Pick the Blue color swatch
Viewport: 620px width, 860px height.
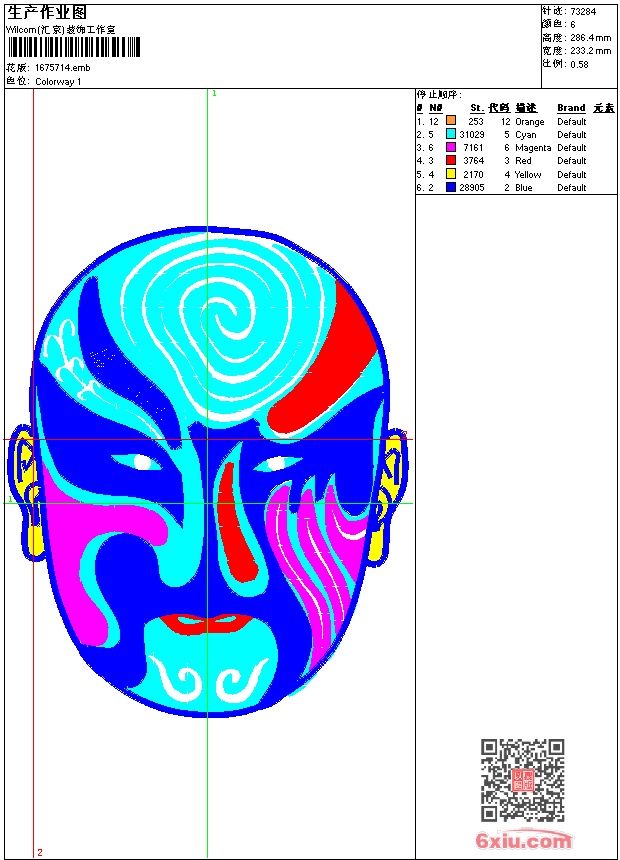pyautogui.click(x=451, y=187)
